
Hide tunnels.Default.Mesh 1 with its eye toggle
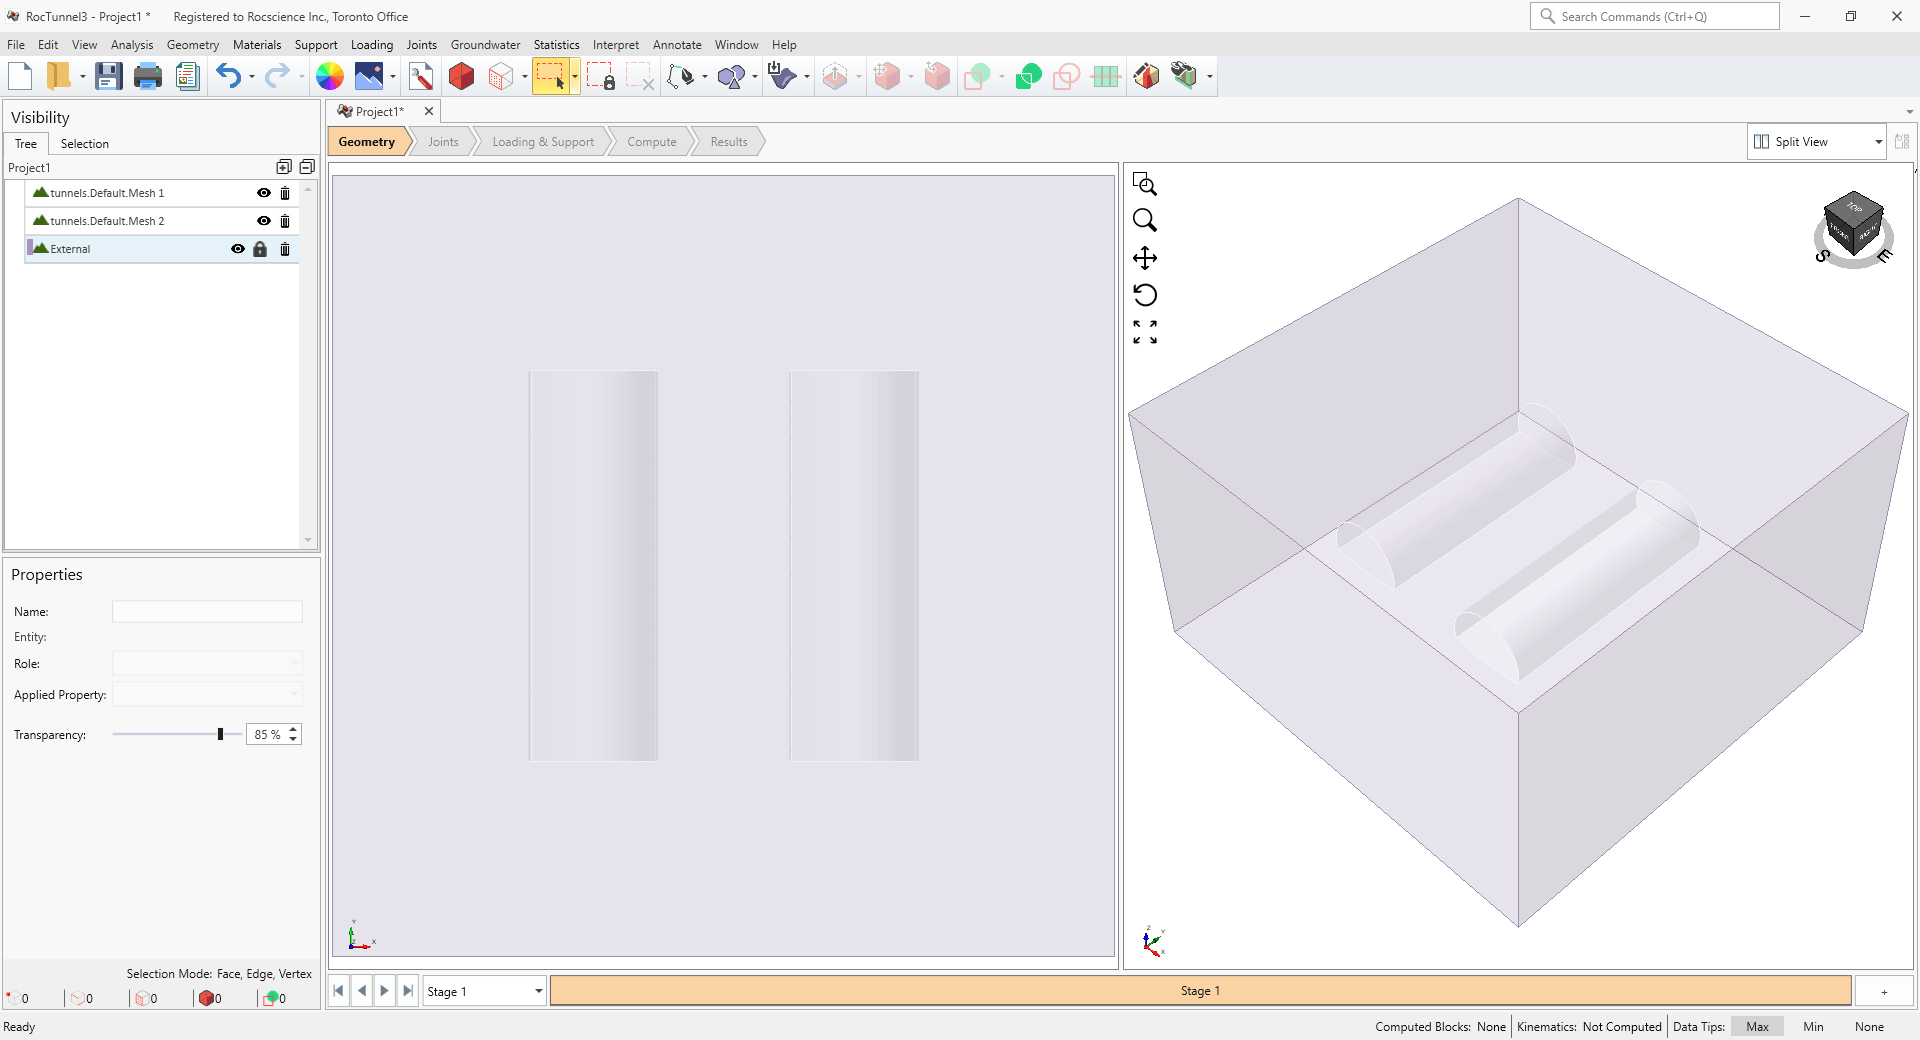click(263, 193)
